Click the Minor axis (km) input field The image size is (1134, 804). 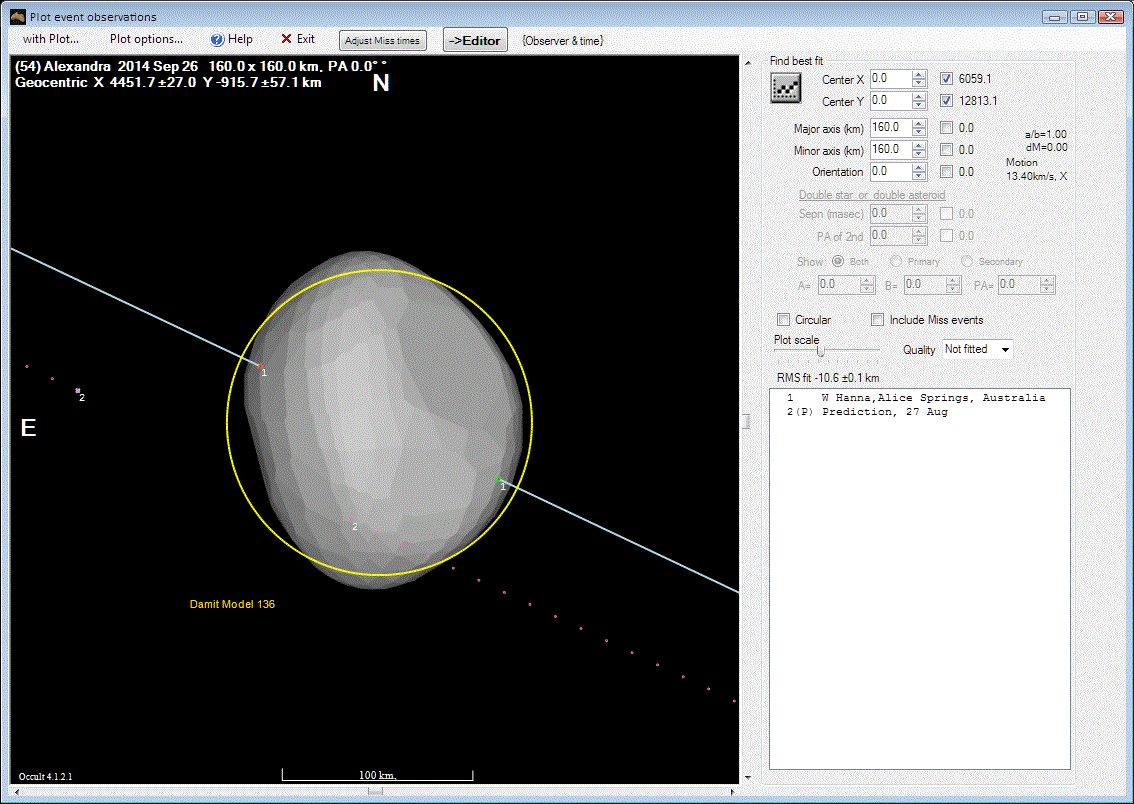[891, 150]
